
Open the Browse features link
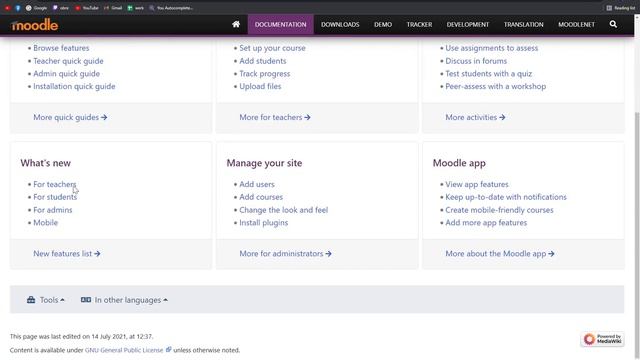(61, 48)
